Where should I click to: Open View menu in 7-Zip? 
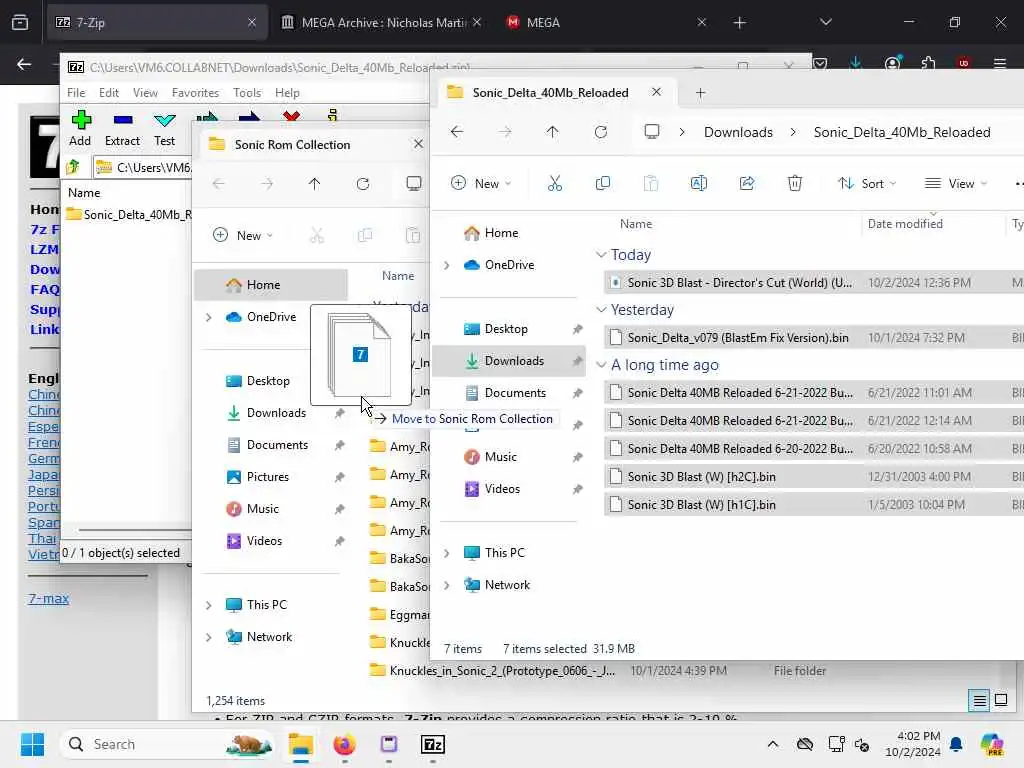coord(145,93)
